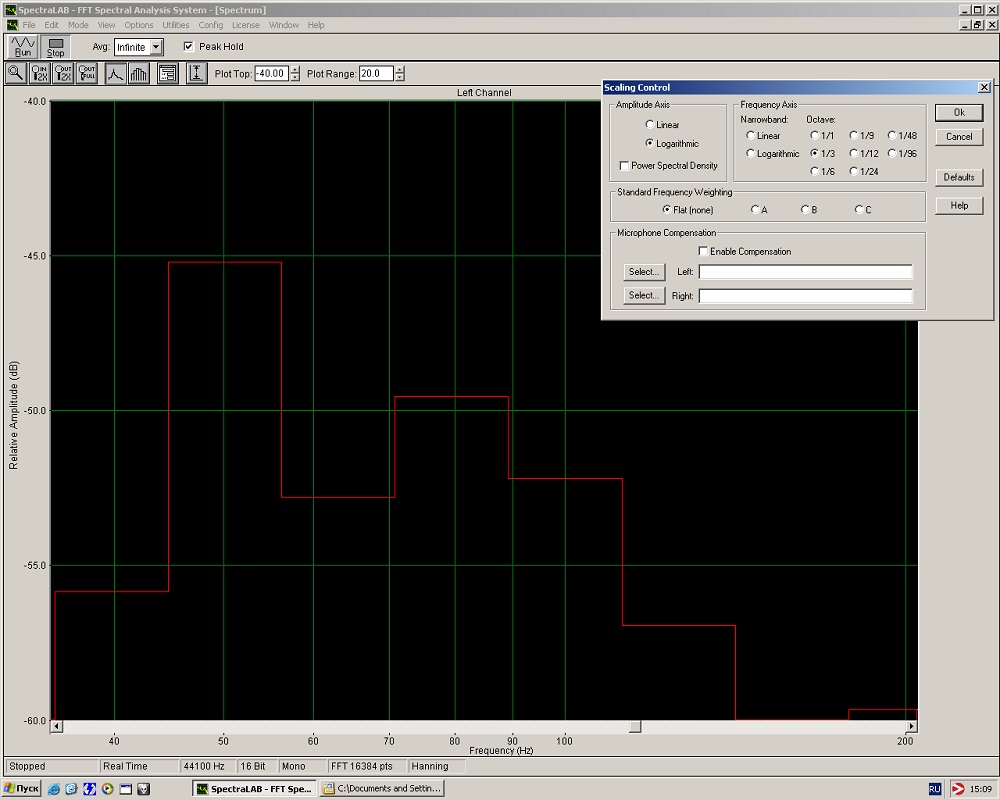
Task: Click the Run analyzer button
Action: [x=23, y=47]
